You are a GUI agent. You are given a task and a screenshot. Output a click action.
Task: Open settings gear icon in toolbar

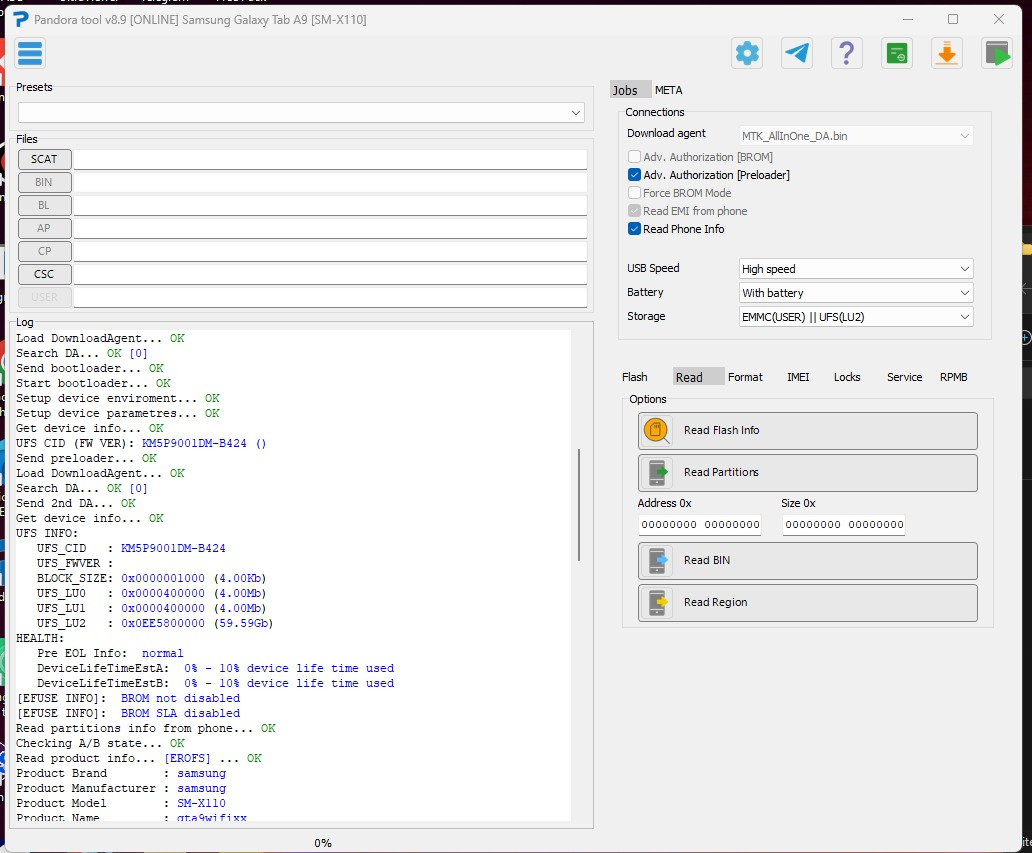747,53
